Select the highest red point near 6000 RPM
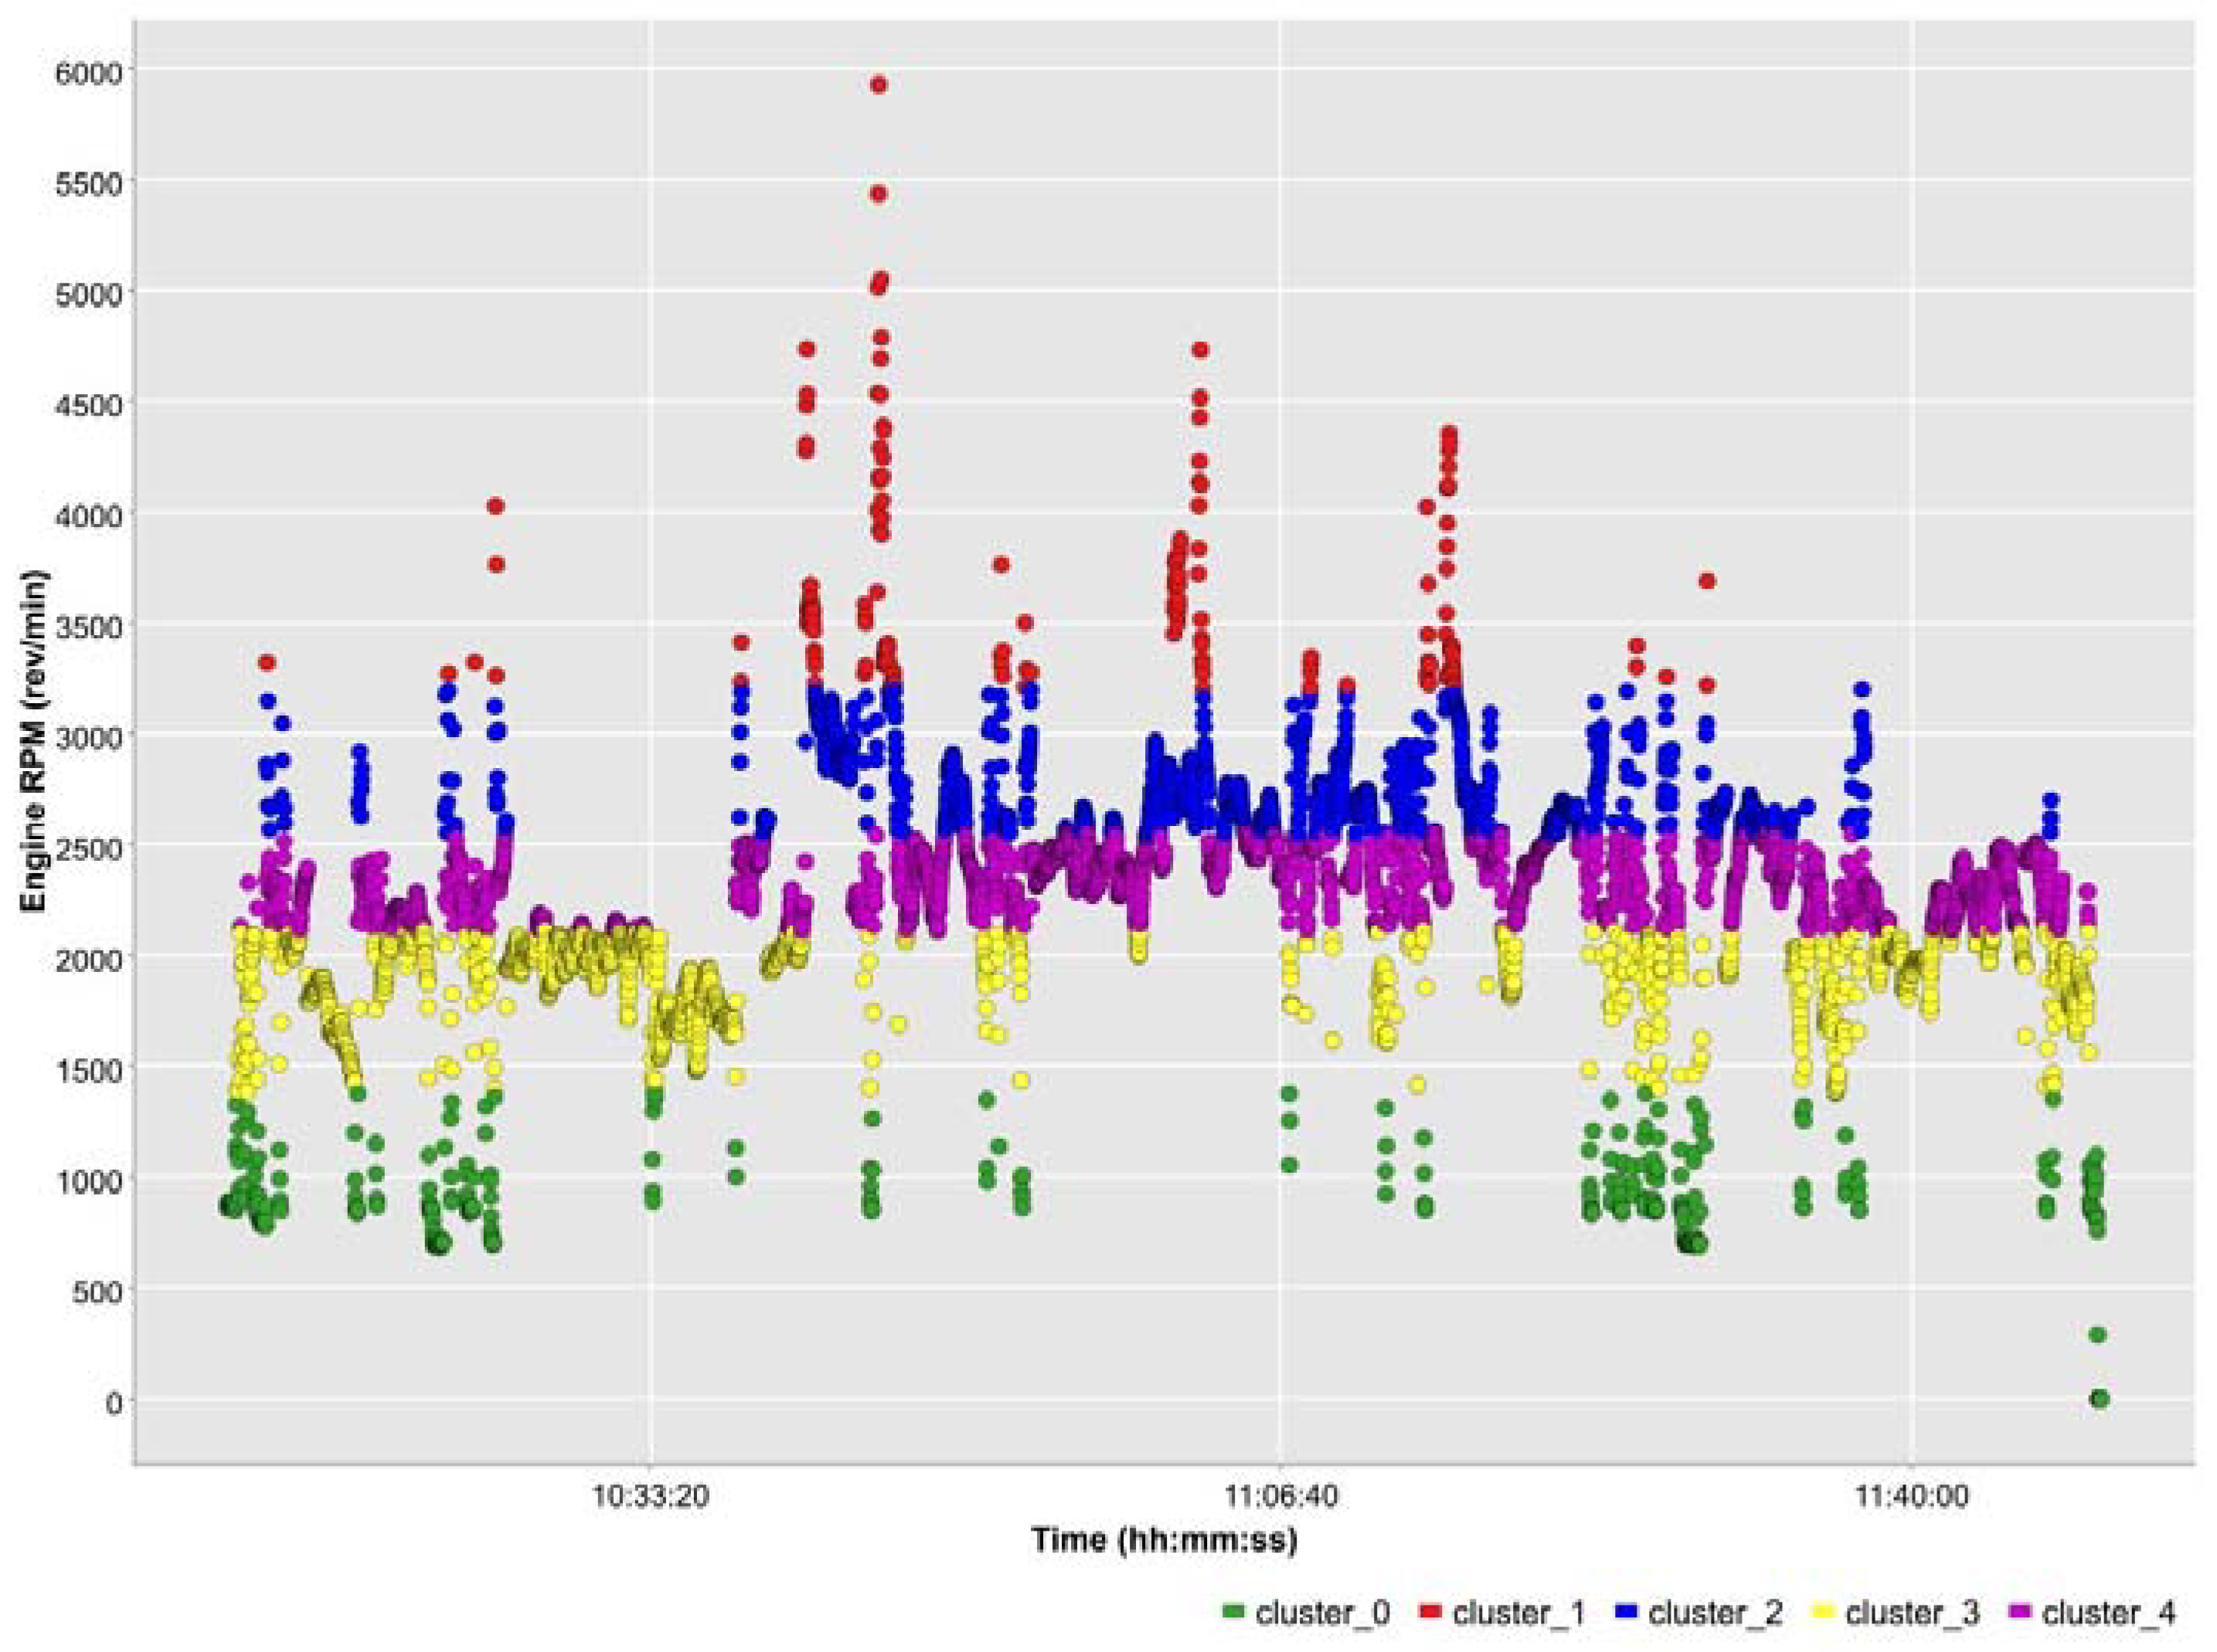 [x=878, y=85]
